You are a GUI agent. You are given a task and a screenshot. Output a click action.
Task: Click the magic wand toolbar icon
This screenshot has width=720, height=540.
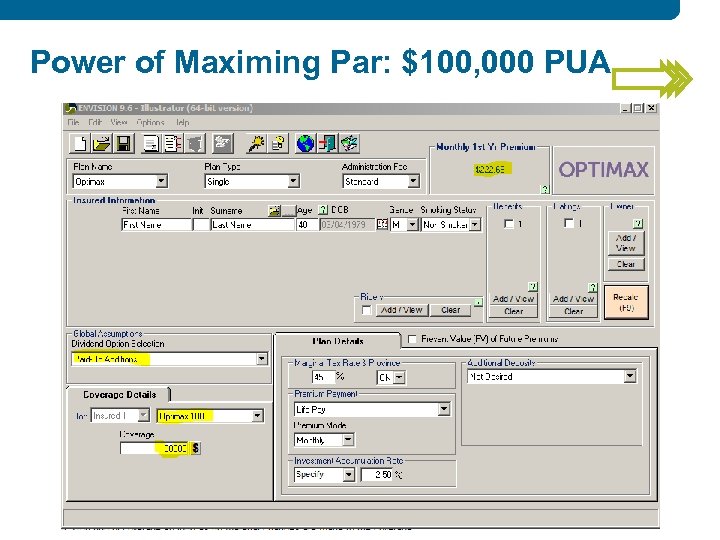coord(256,144)
